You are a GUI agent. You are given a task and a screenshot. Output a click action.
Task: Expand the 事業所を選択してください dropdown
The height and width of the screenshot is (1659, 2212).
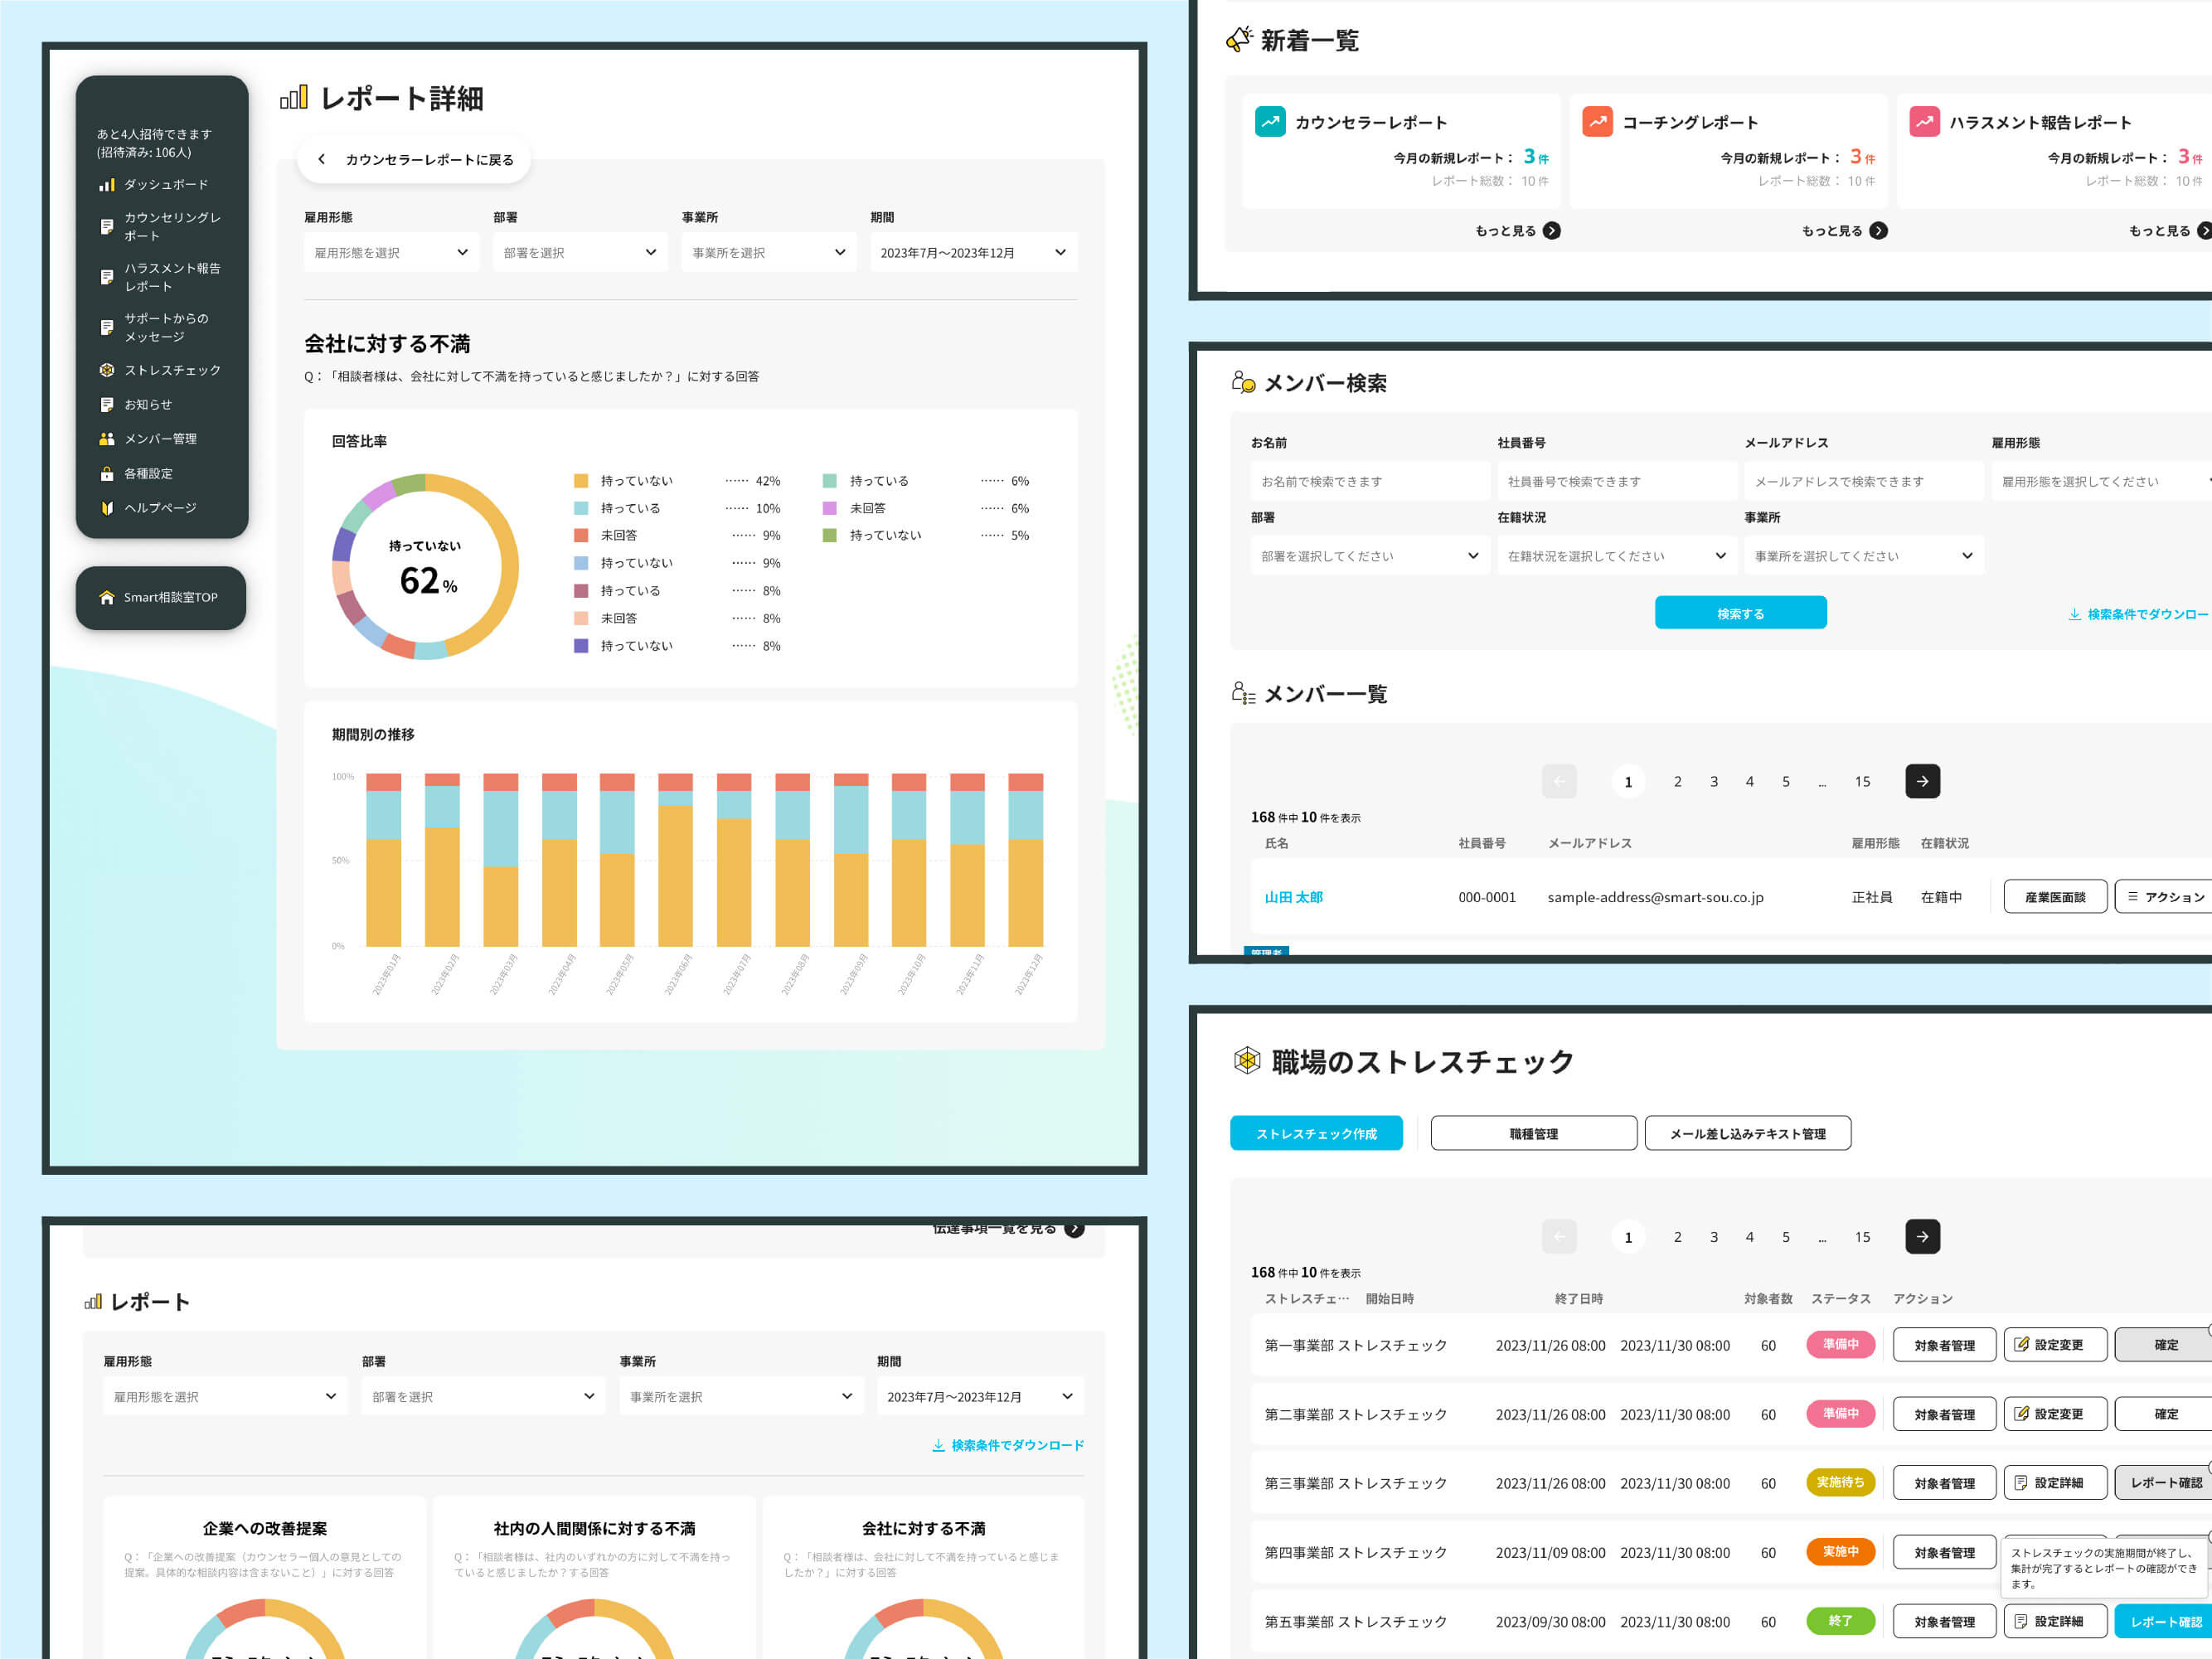click(x=1863, y=556)
